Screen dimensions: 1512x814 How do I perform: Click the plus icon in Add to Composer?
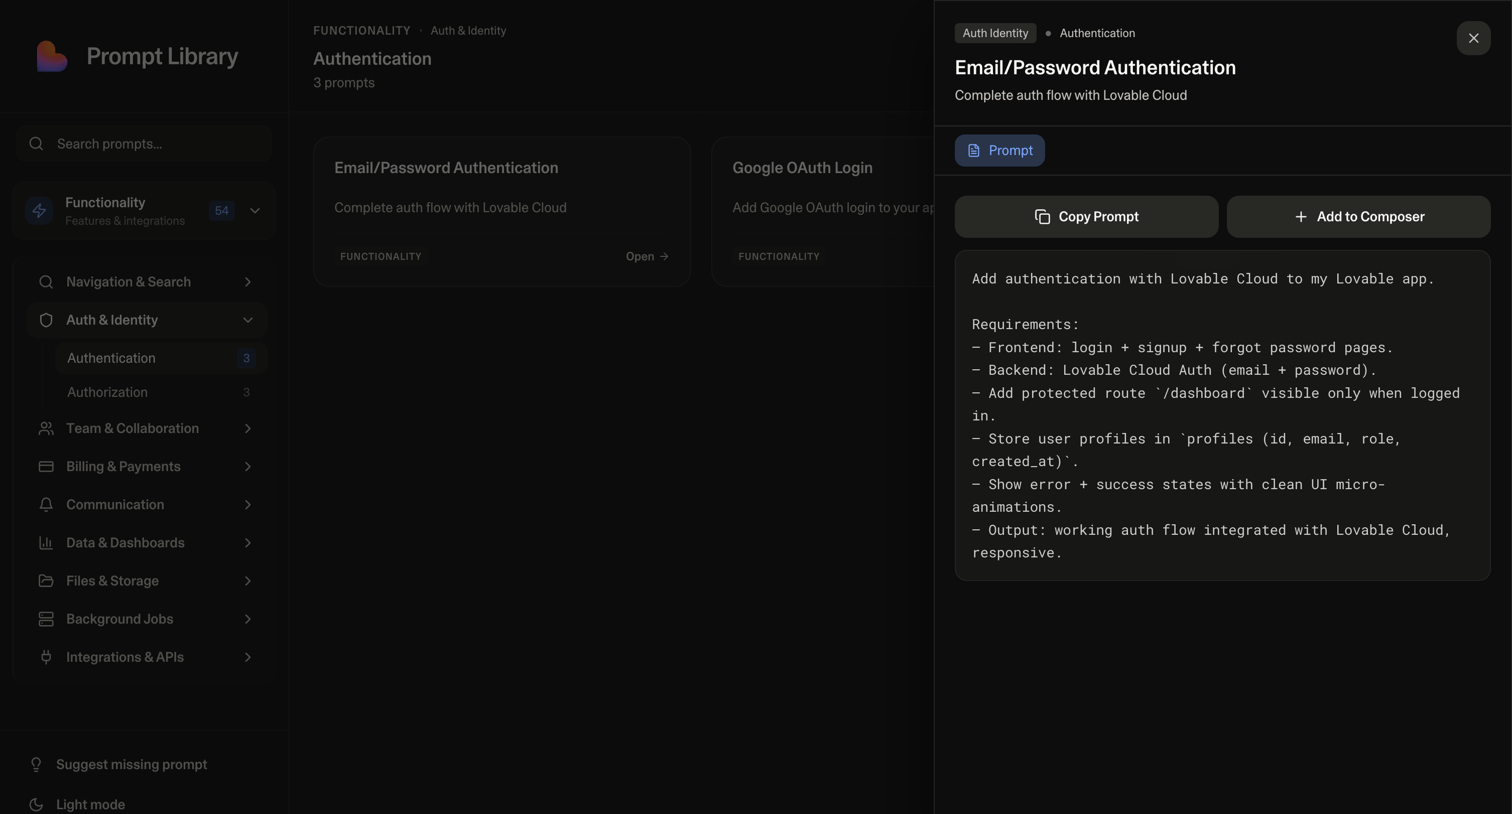tap(1301, 217)
